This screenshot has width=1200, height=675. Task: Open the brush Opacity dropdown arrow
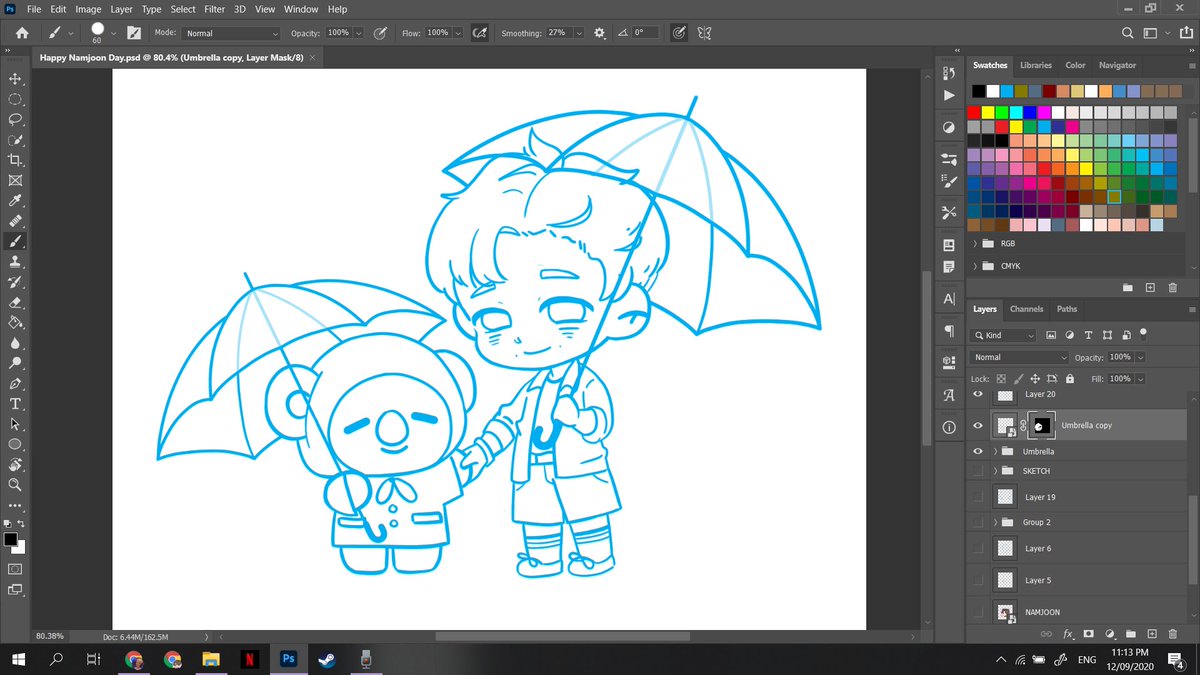point(359,33)
